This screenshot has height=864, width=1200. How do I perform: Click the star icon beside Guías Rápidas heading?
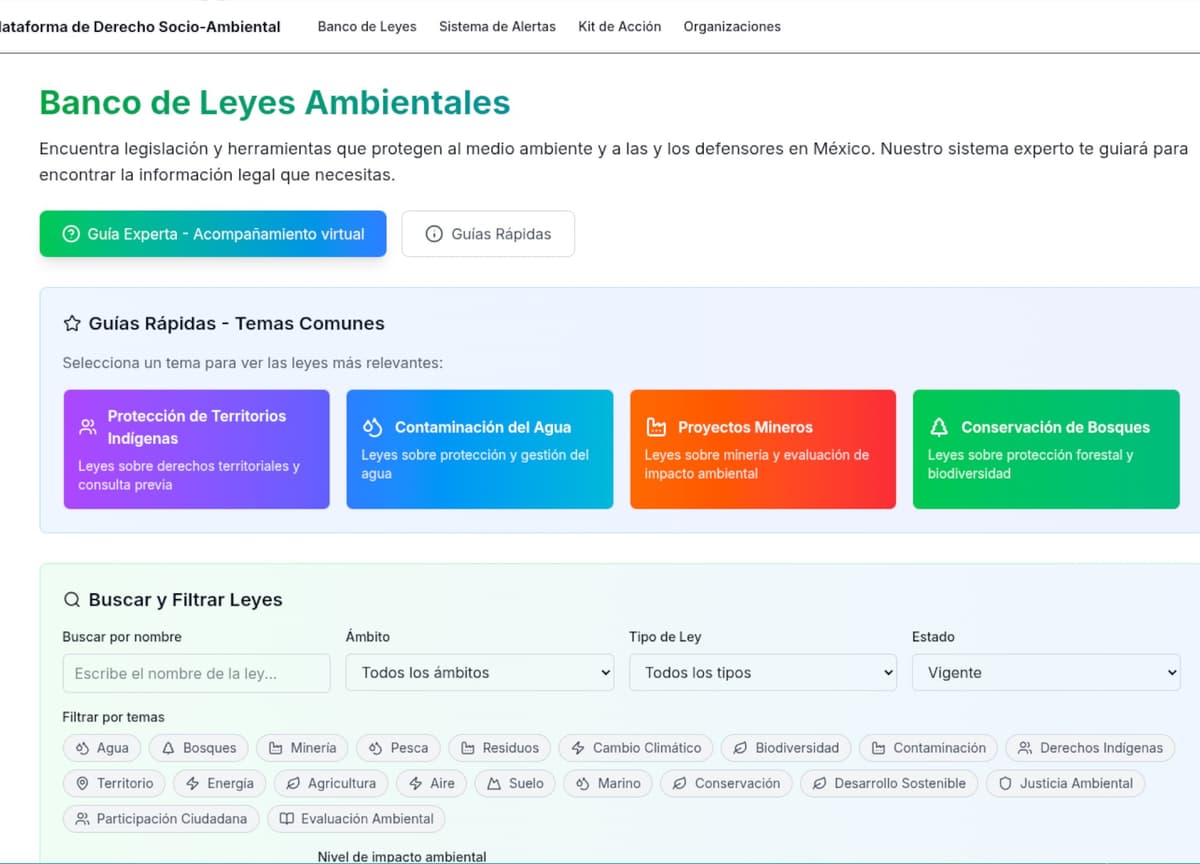[x=72, y=323]
